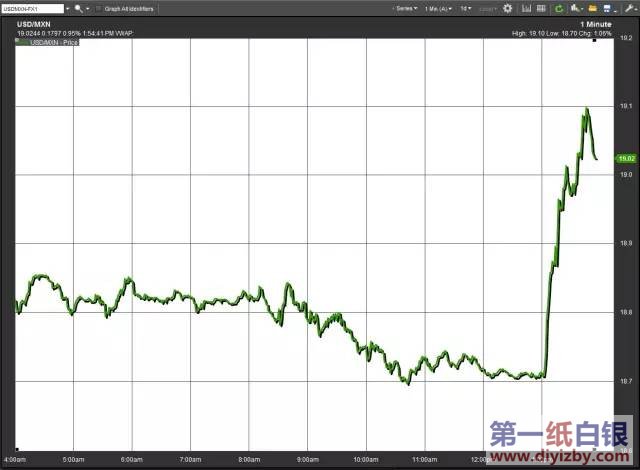
Task: Open the 1 Min interval dropdown
Action: click(x=438, y=8)
